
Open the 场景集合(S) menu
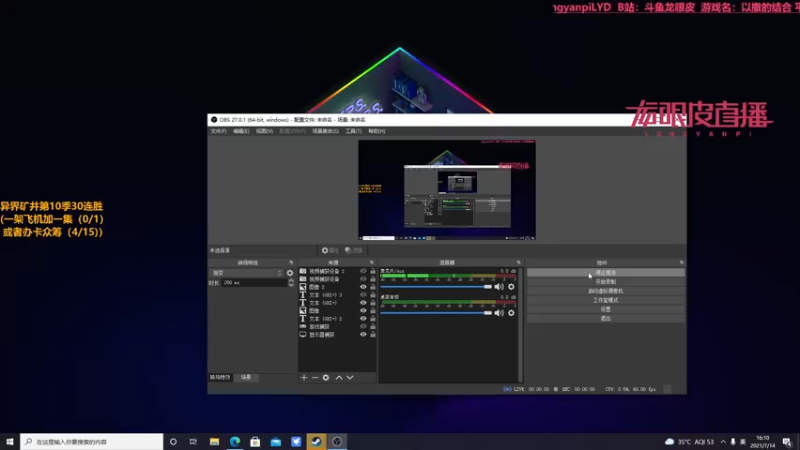click(326, 131)
